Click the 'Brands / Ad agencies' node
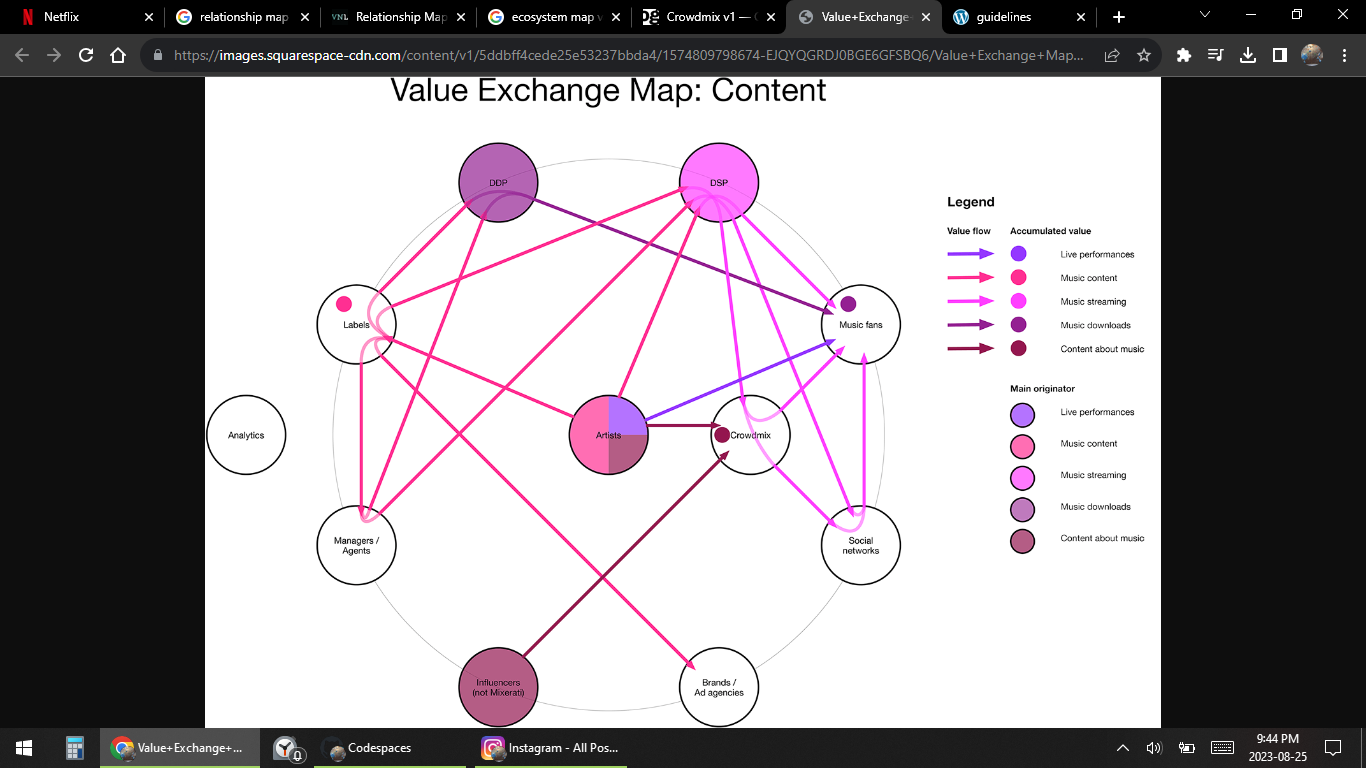 tap(719, 687)
